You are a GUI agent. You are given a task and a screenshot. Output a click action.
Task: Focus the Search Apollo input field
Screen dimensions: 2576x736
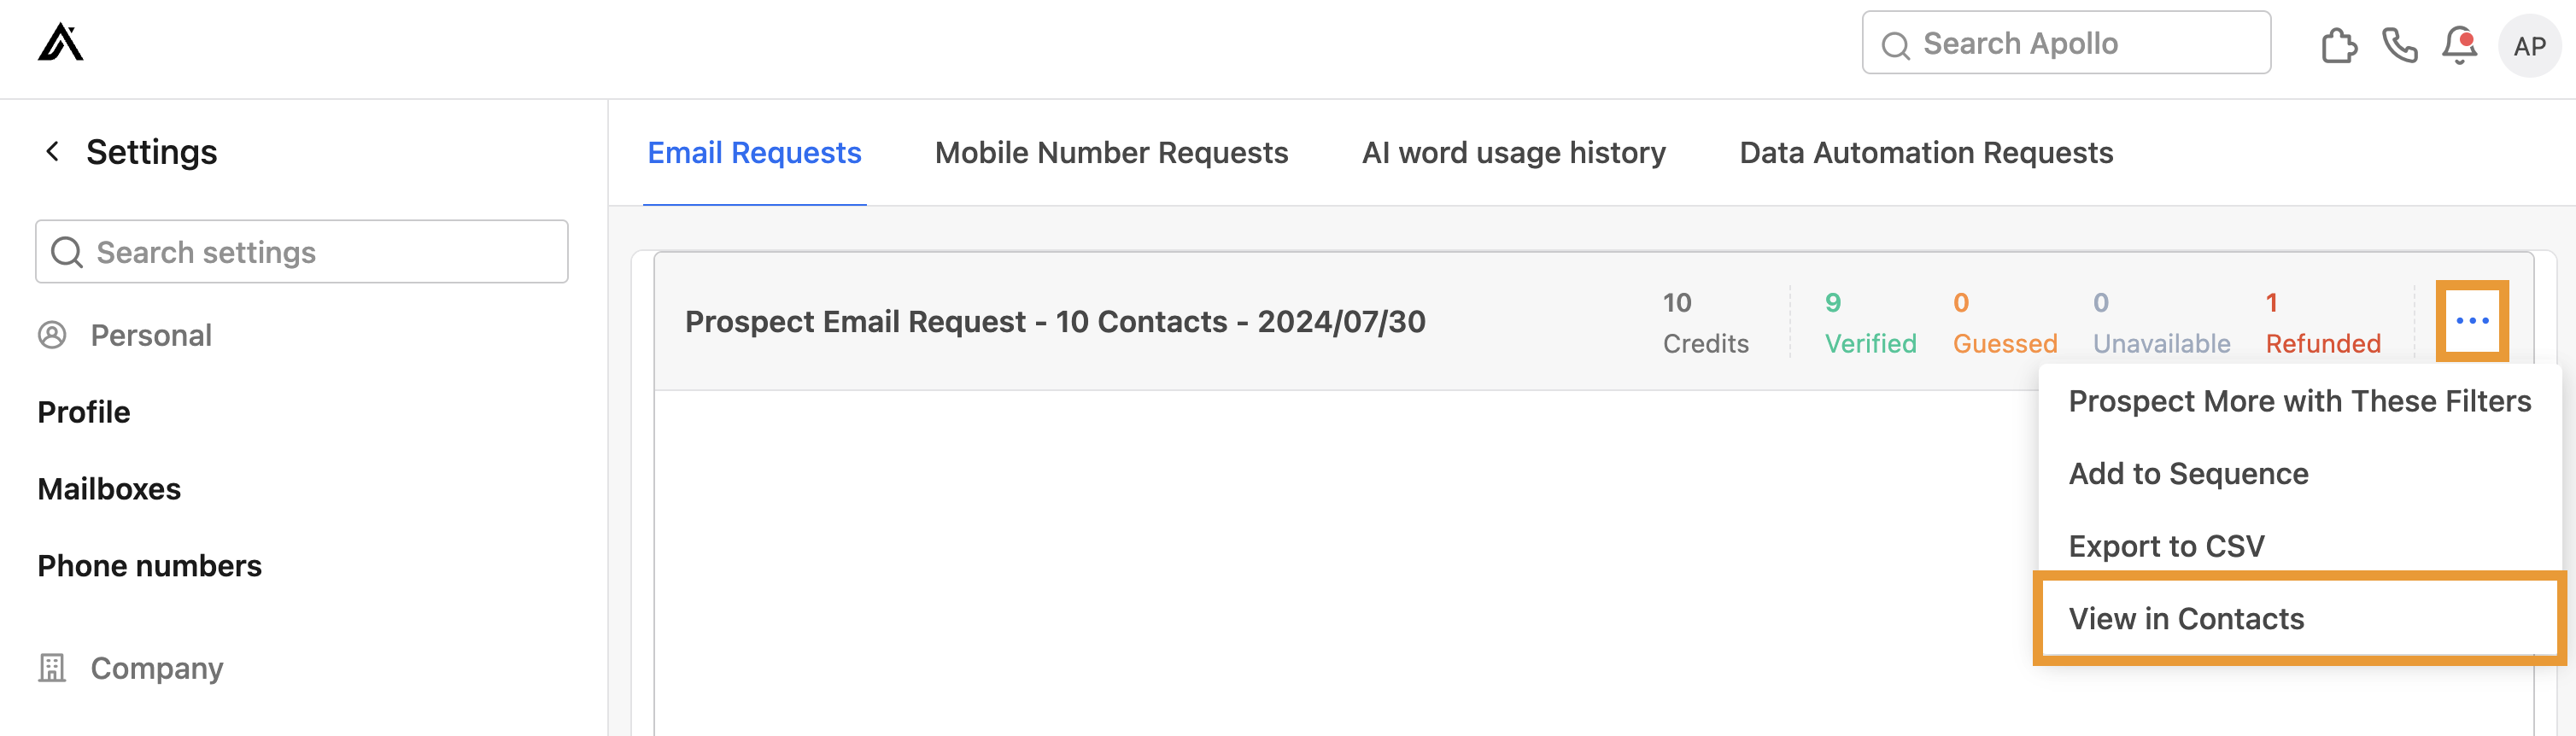coord(2080,43)
